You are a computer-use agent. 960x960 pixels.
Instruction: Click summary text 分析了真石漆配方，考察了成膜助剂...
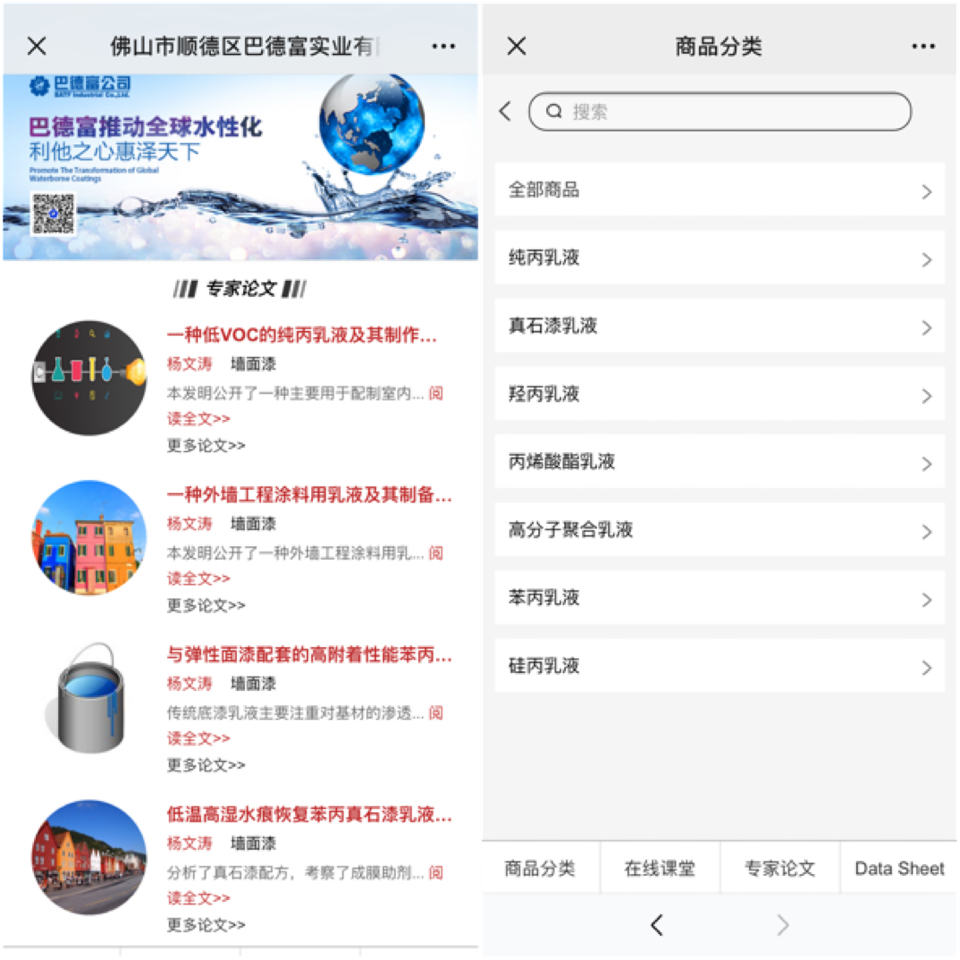pos(295,872)
